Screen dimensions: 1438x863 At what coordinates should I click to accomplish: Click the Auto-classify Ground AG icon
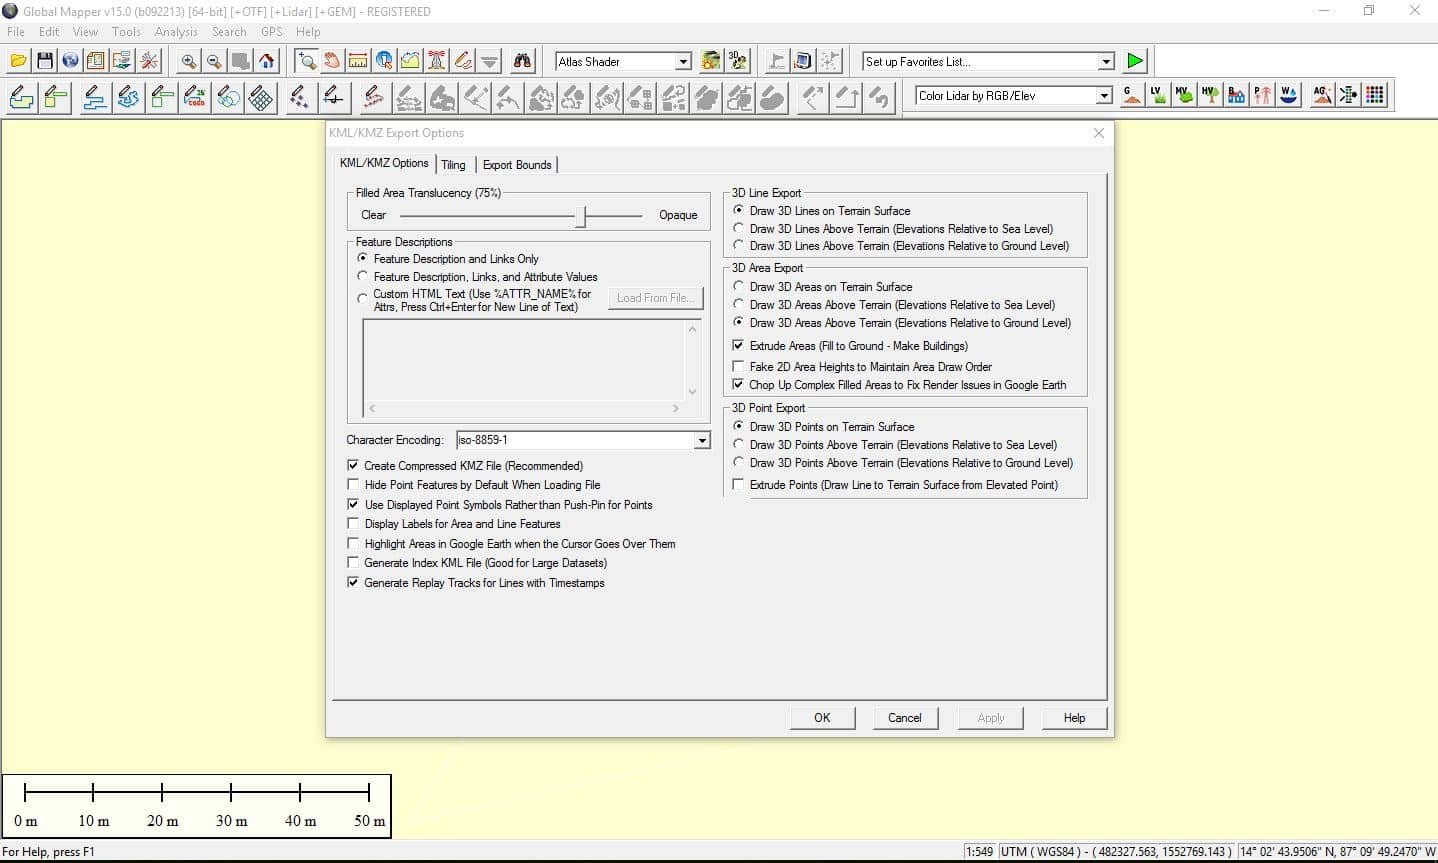click(x=1322, y=95)
